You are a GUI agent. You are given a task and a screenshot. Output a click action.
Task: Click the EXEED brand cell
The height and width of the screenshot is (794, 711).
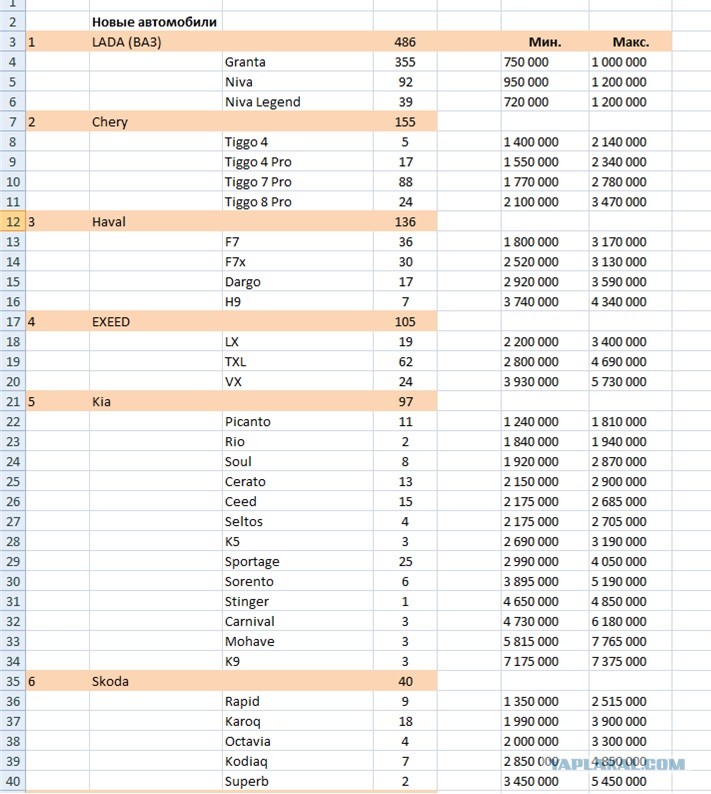click(x=155, y=322)
